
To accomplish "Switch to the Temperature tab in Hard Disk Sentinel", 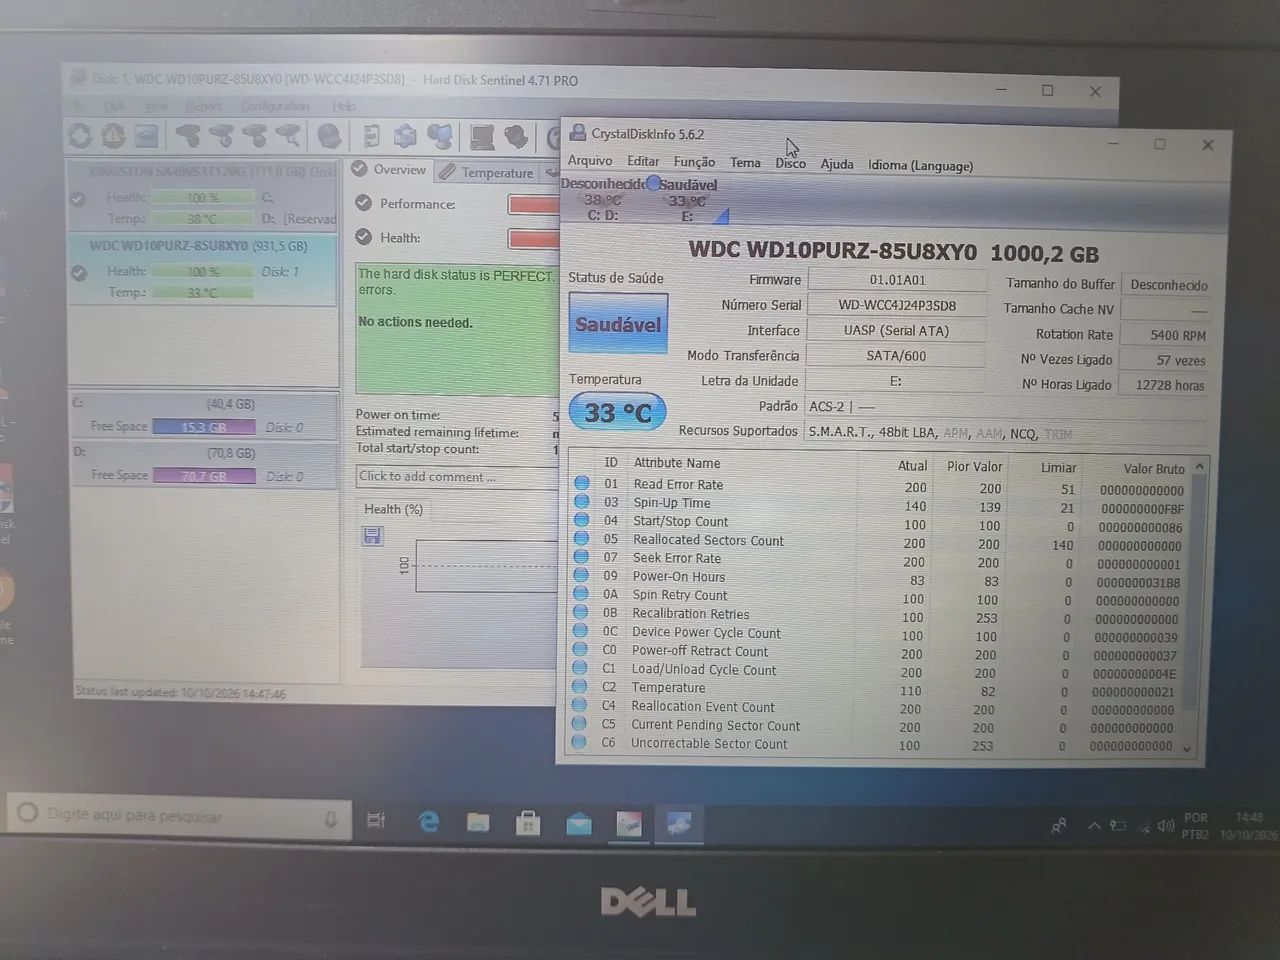I will (488, 172).
